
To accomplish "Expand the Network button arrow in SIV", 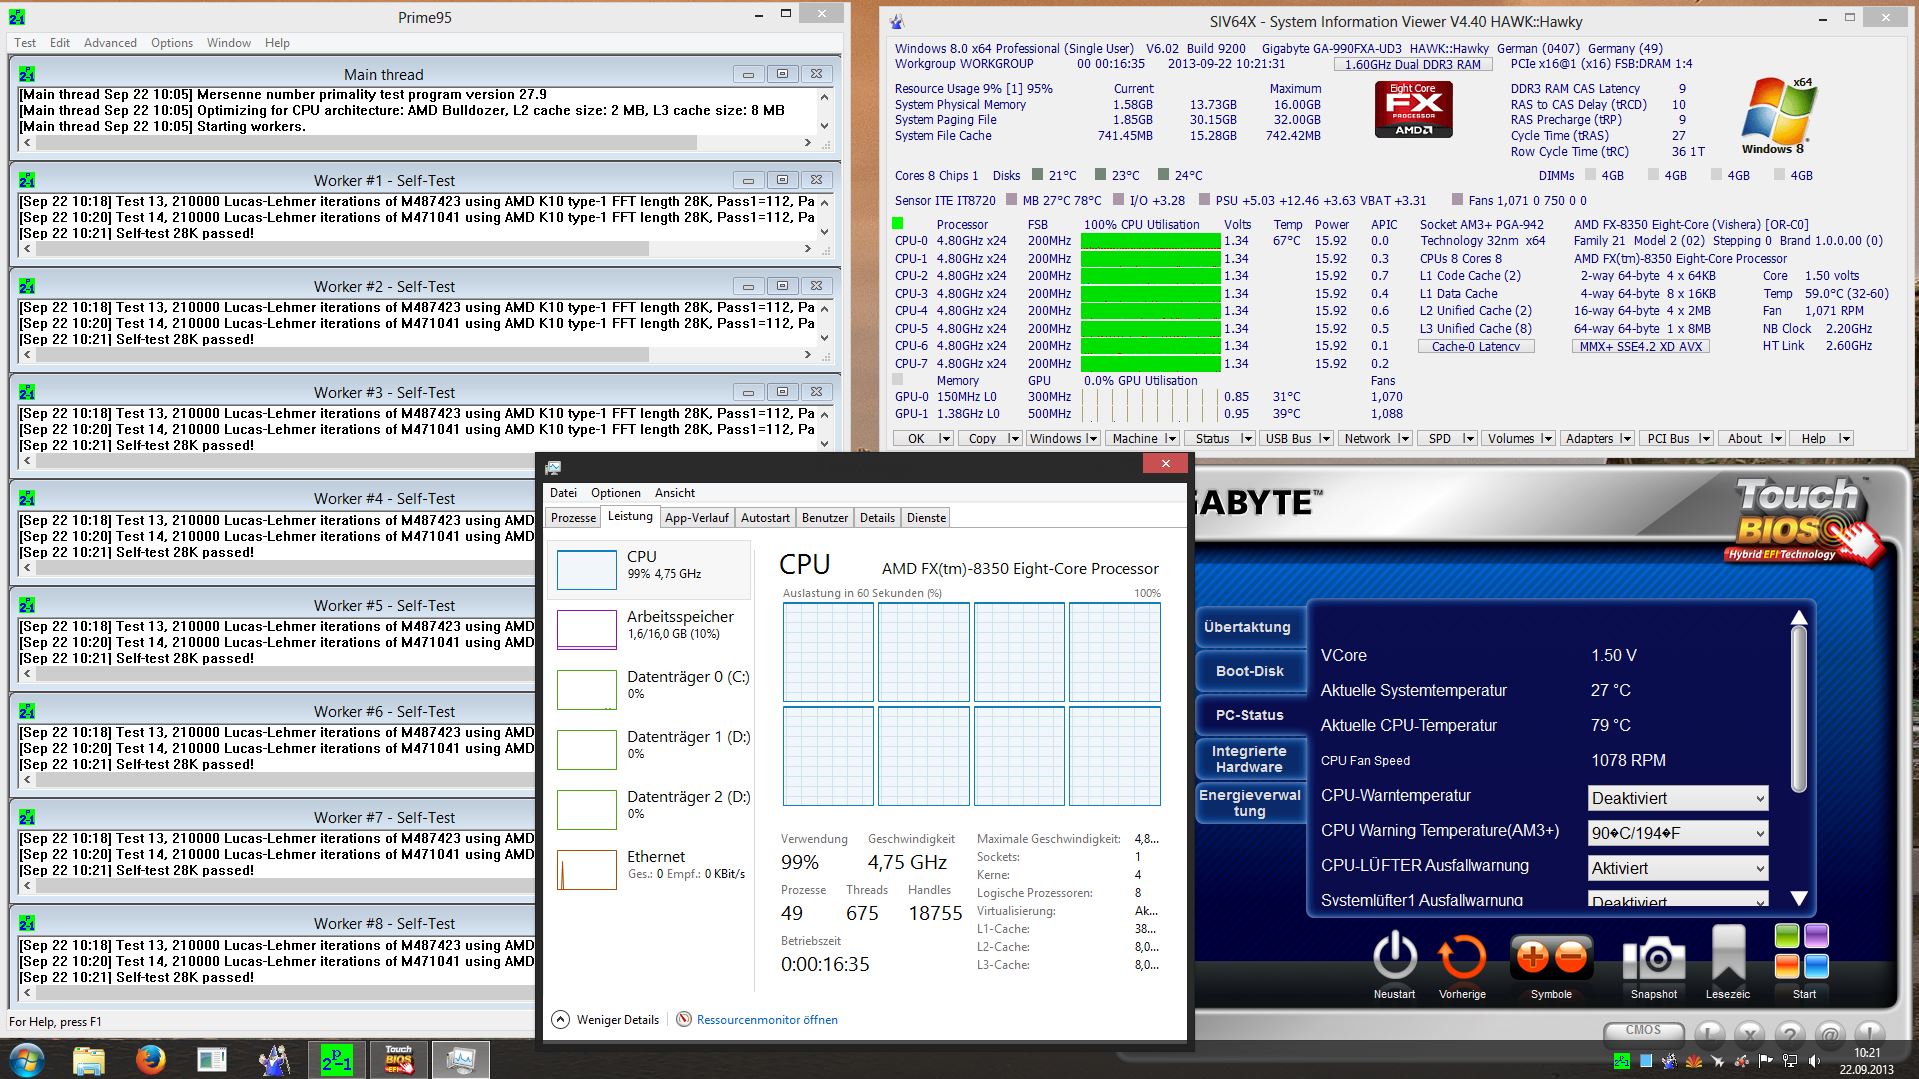I will click(1404, 438).
